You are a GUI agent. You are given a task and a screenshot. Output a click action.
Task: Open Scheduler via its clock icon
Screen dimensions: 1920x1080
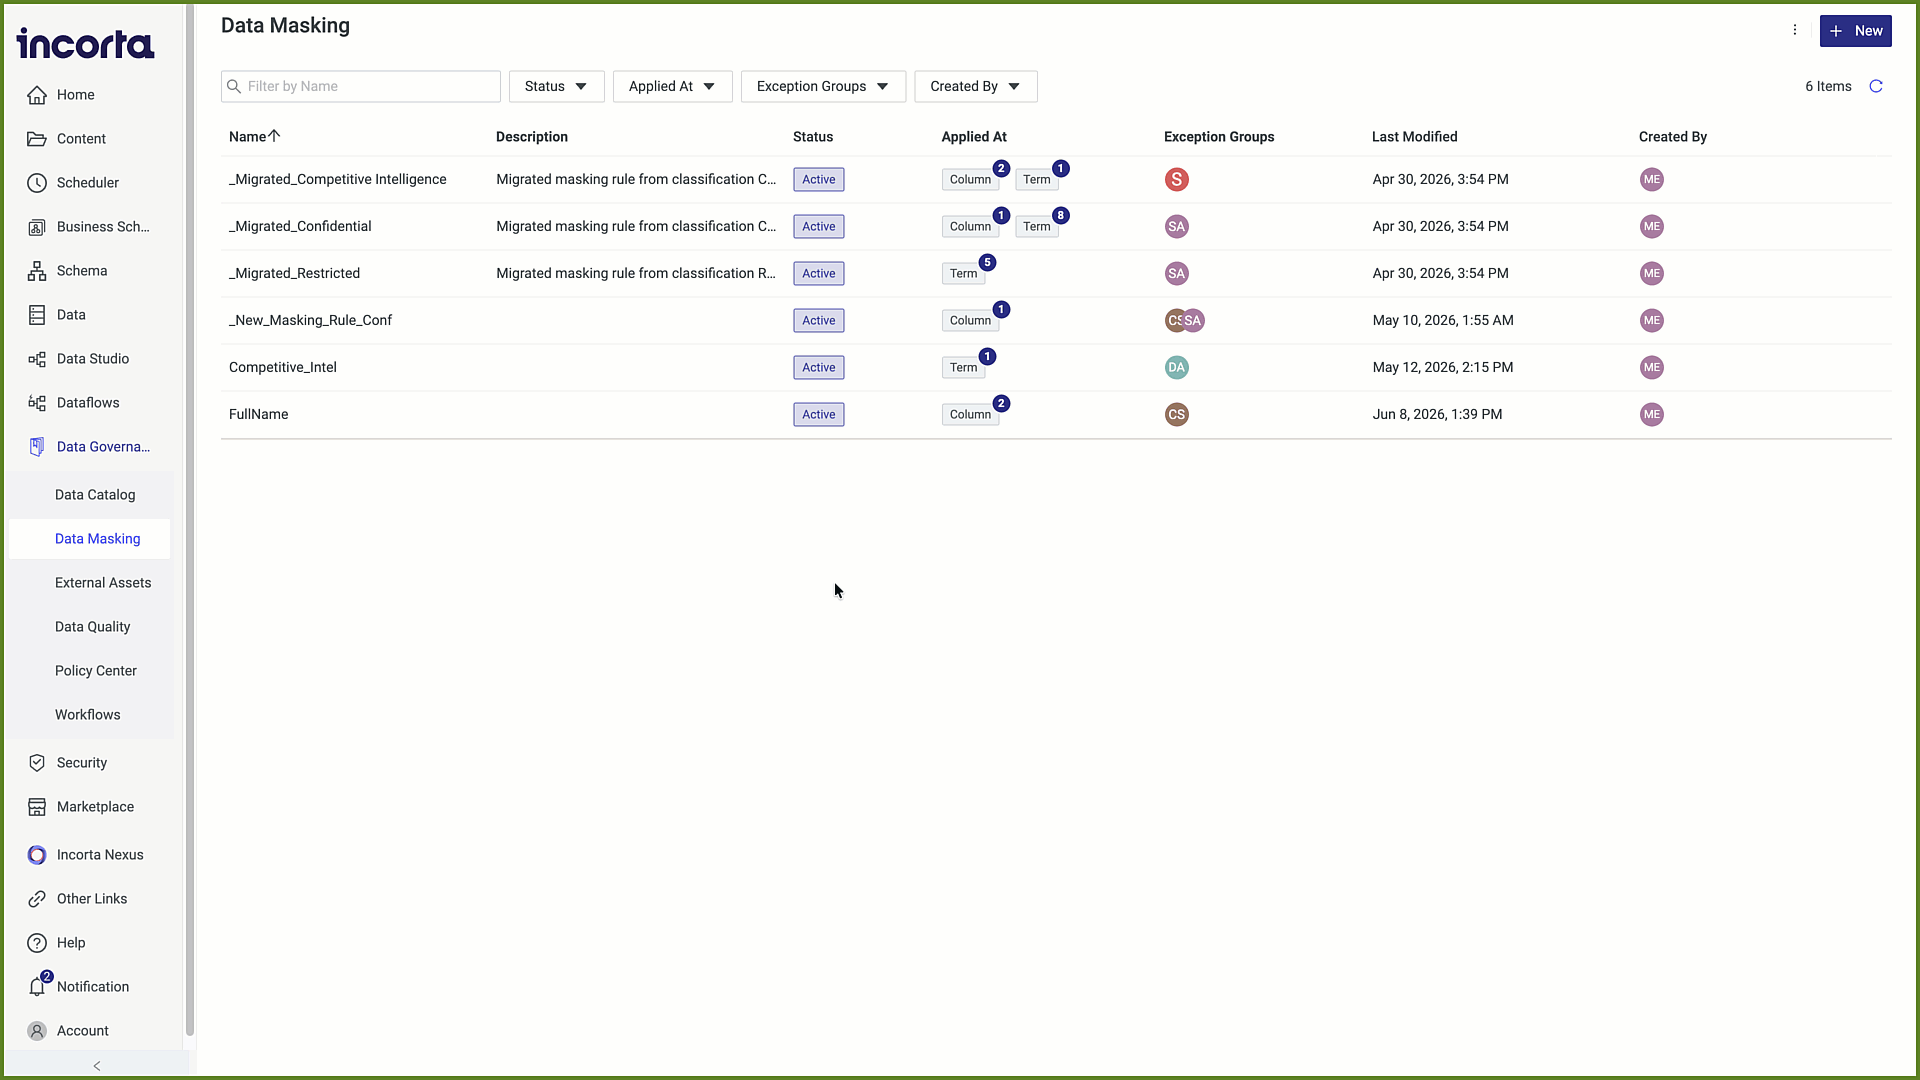[37, 183]
